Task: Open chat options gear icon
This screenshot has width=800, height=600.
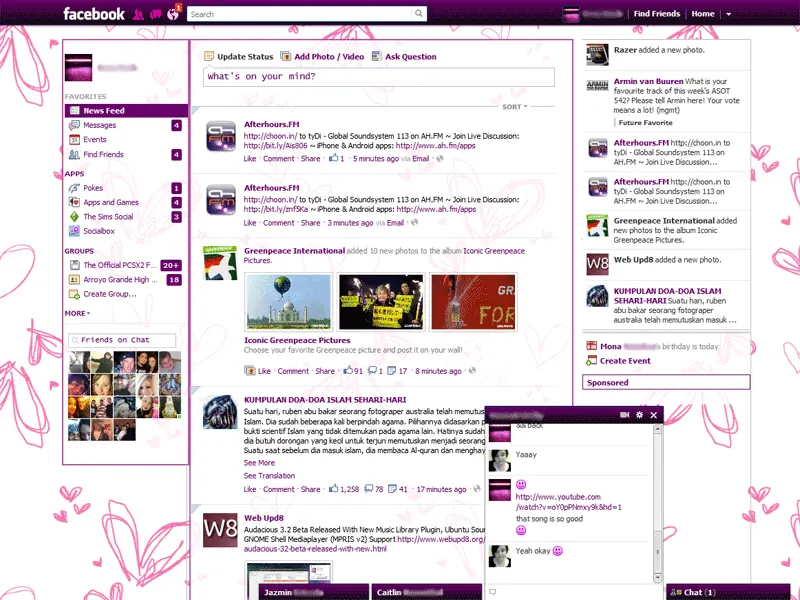Action: 639,415
